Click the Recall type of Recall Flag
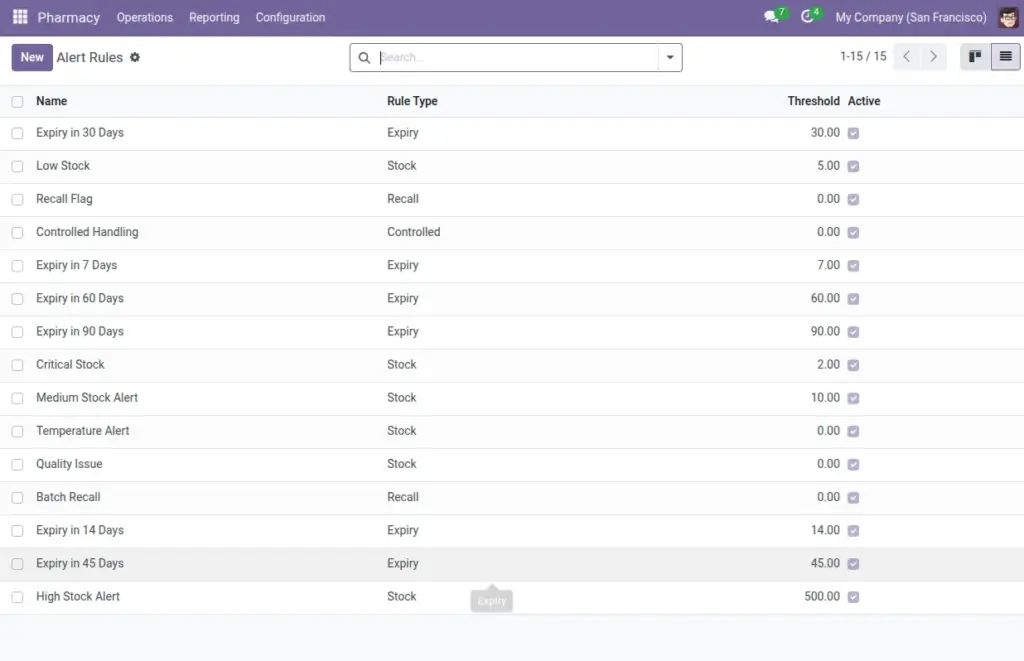1024x661 pixels. 403,199
